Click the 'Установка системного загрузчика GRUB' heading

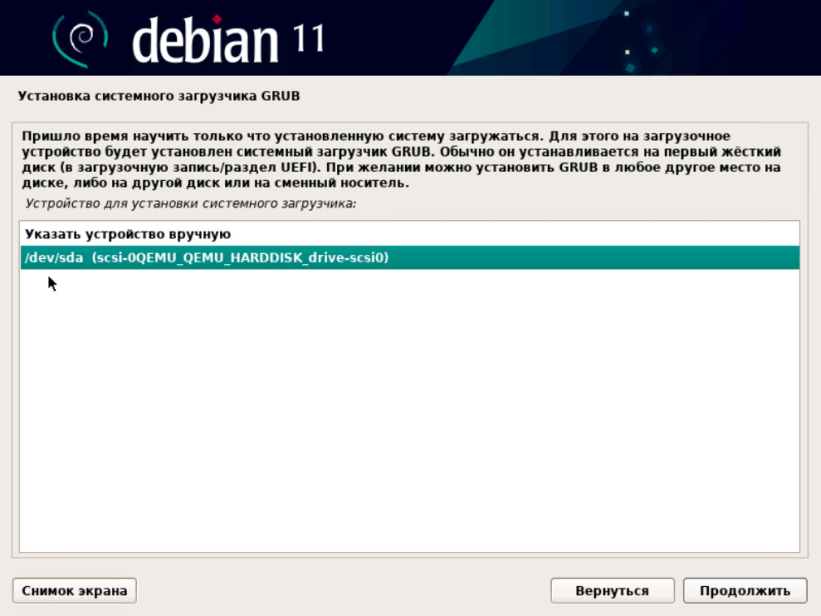[159, 96]
